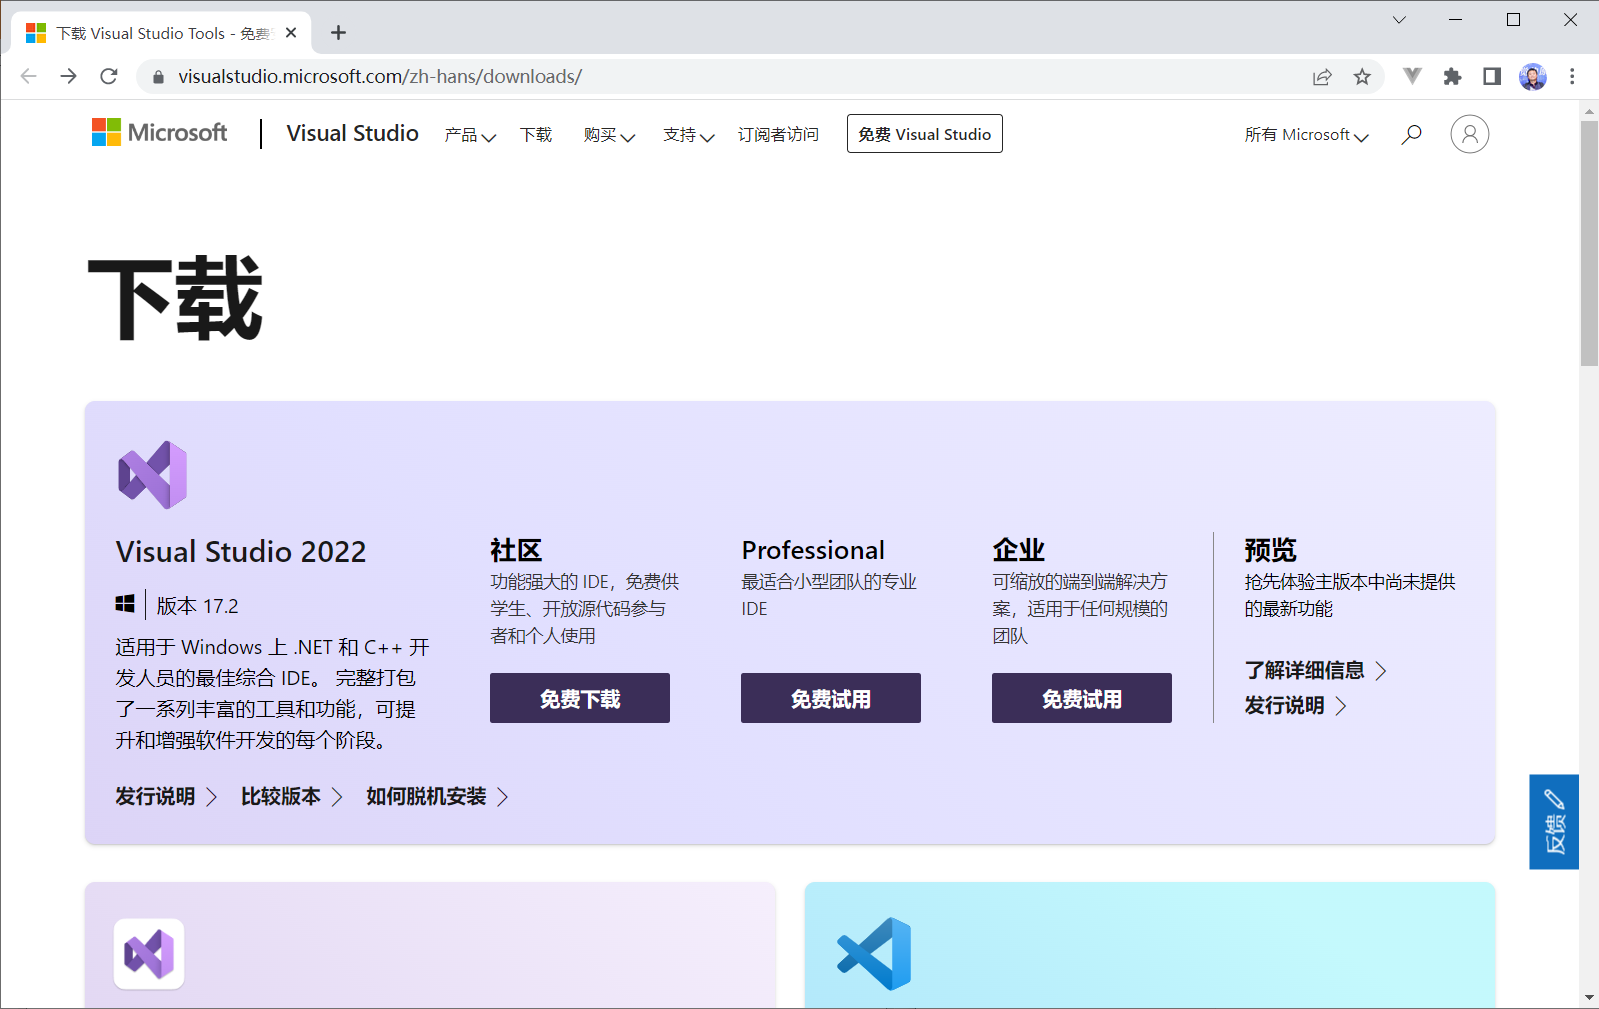Share this page icon in address bar

(x=1322, y=77)
